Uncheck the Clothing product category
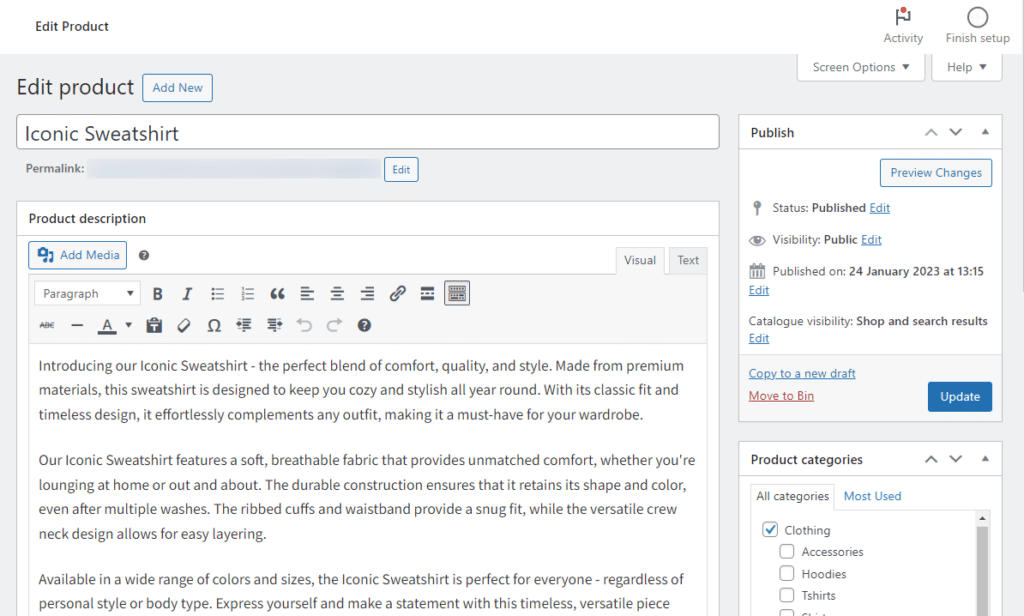This screenshot has height=616, width=1024. point(769,529)
